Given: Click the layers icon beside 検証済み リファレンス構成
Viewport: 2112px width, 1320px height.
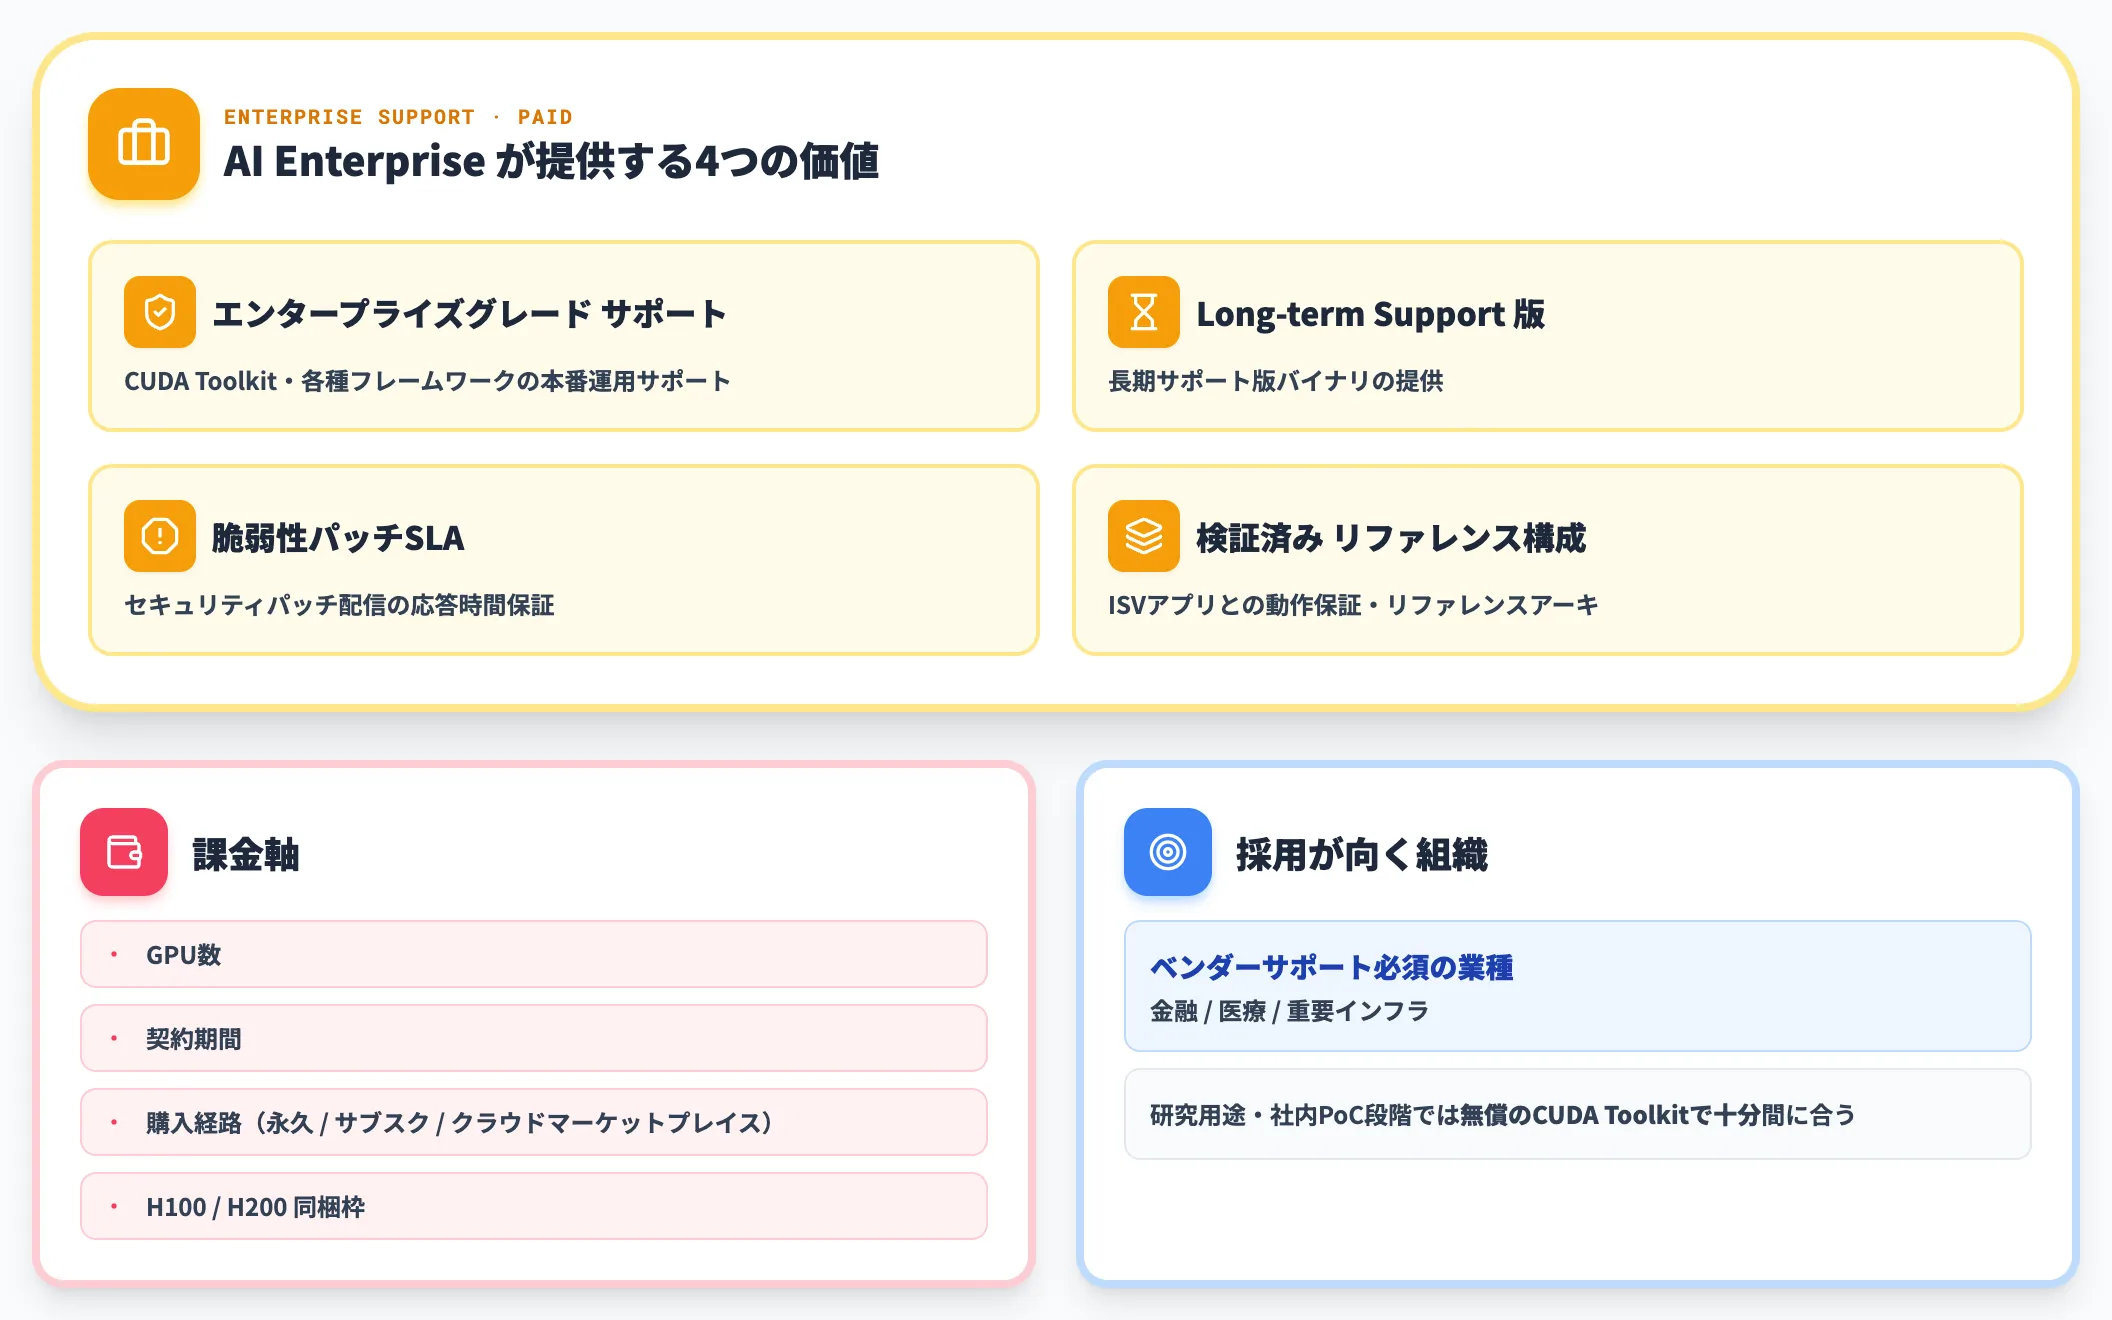Looking at the screenshot, I should 1144,536.
